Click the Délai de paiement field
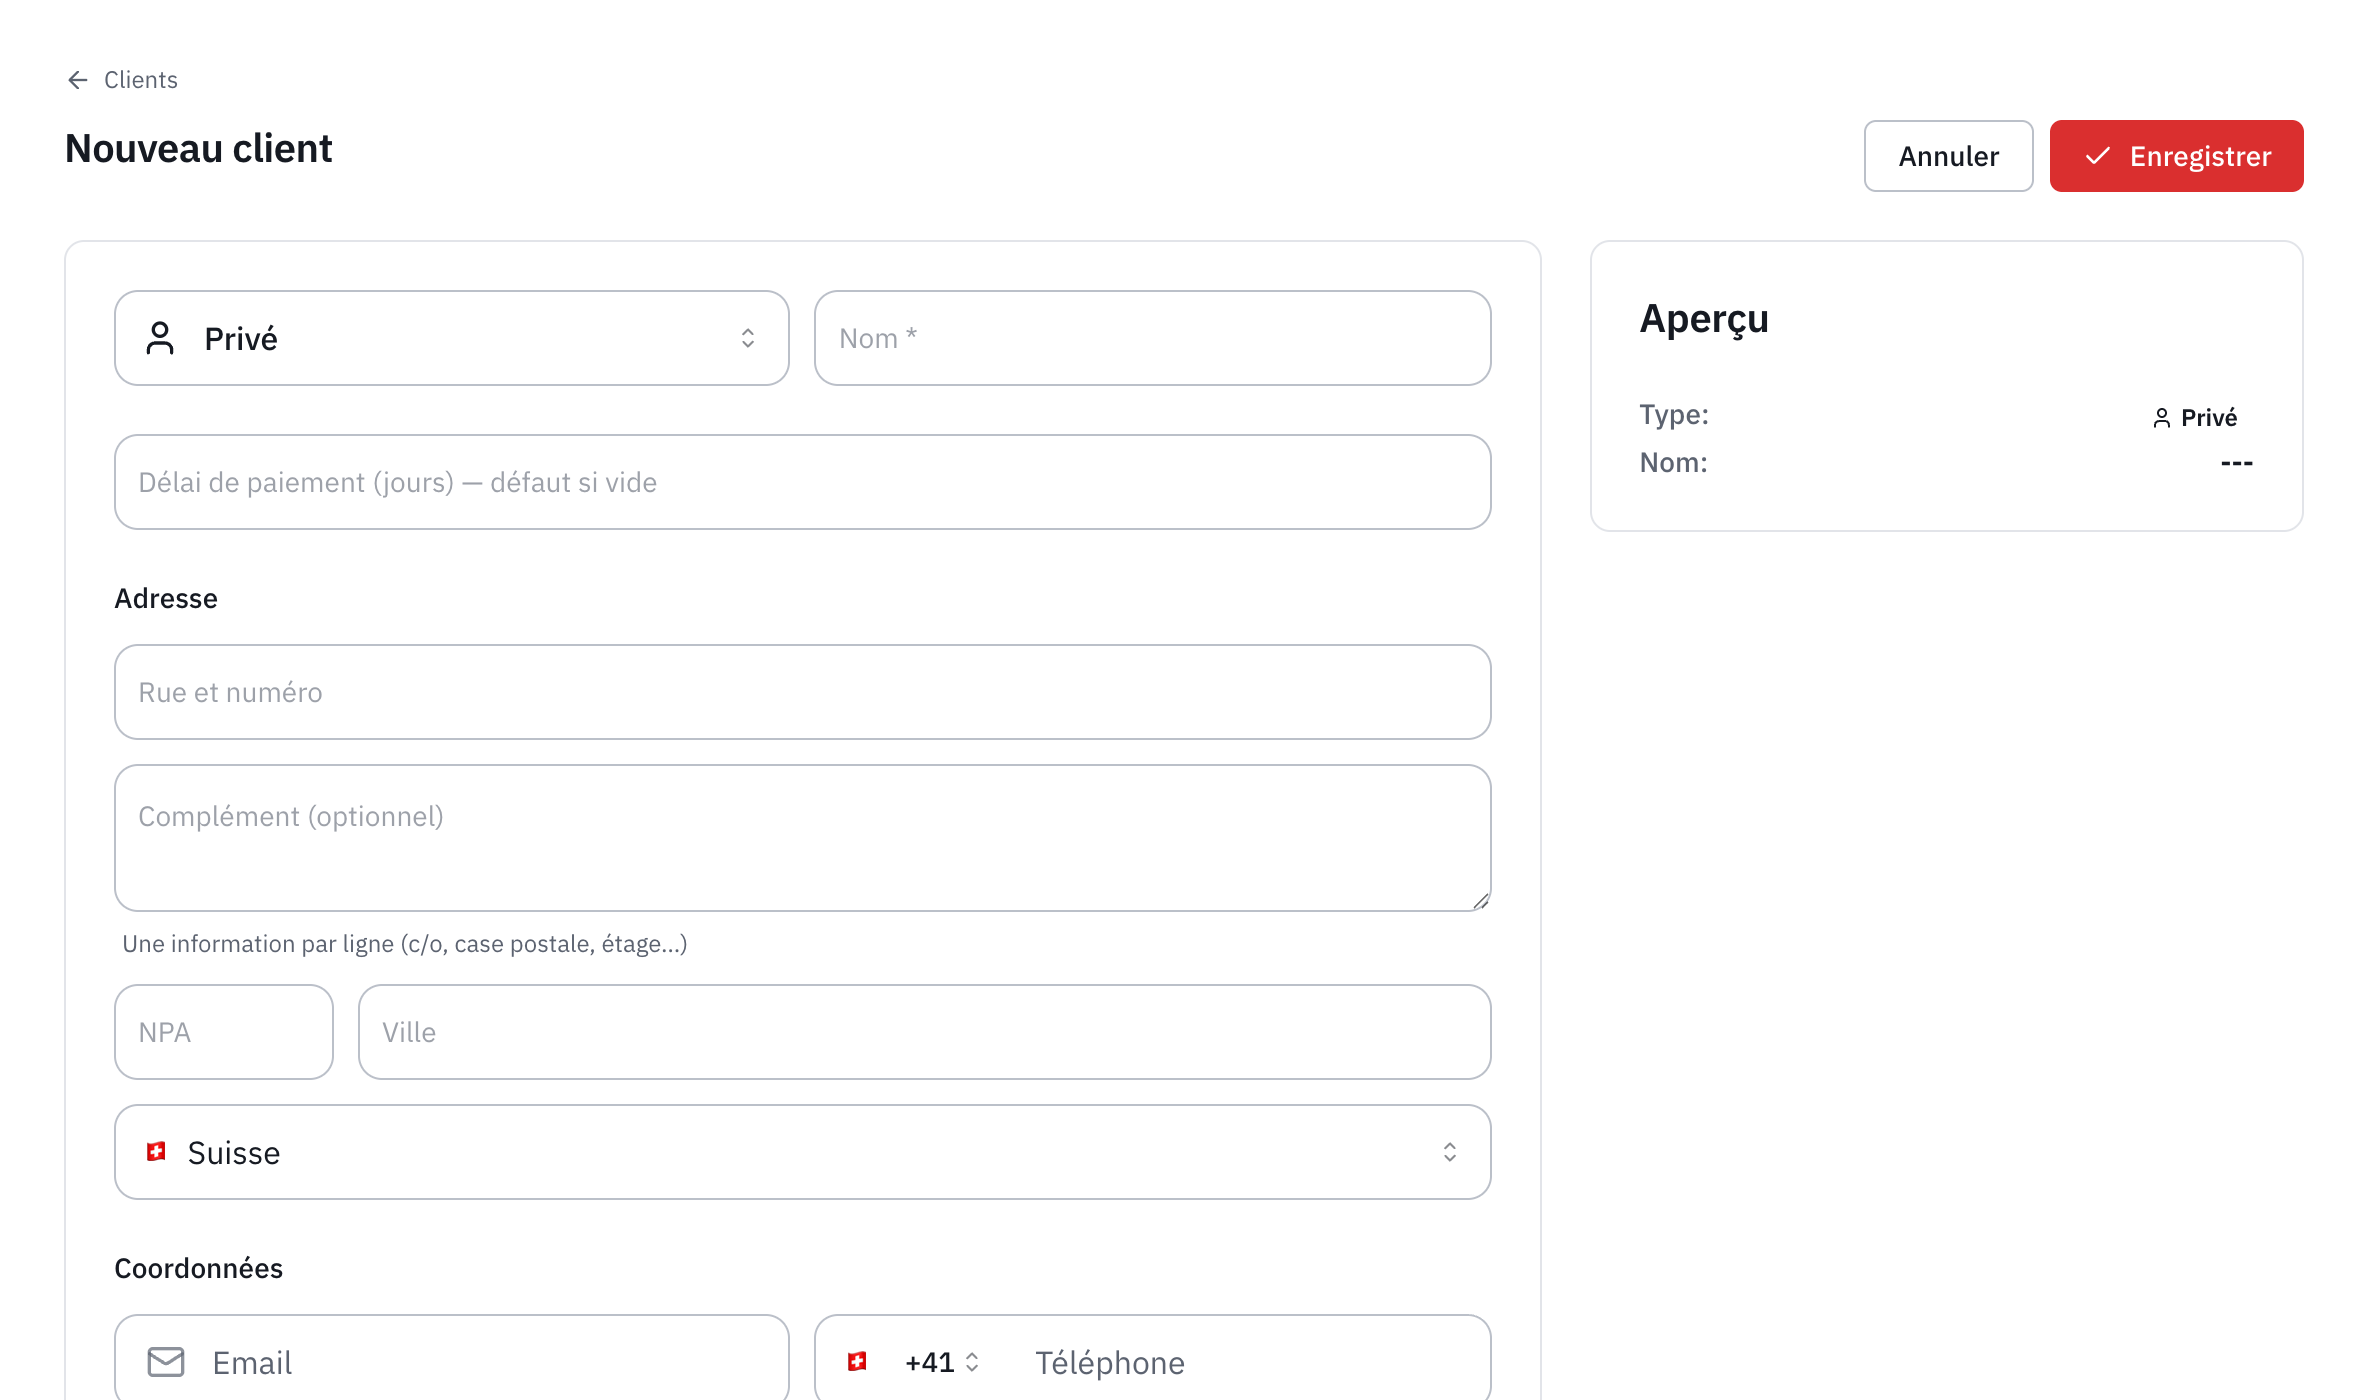Image resolution: width=2368 pixels, height=1400 pixels. (x=803, y=482)
